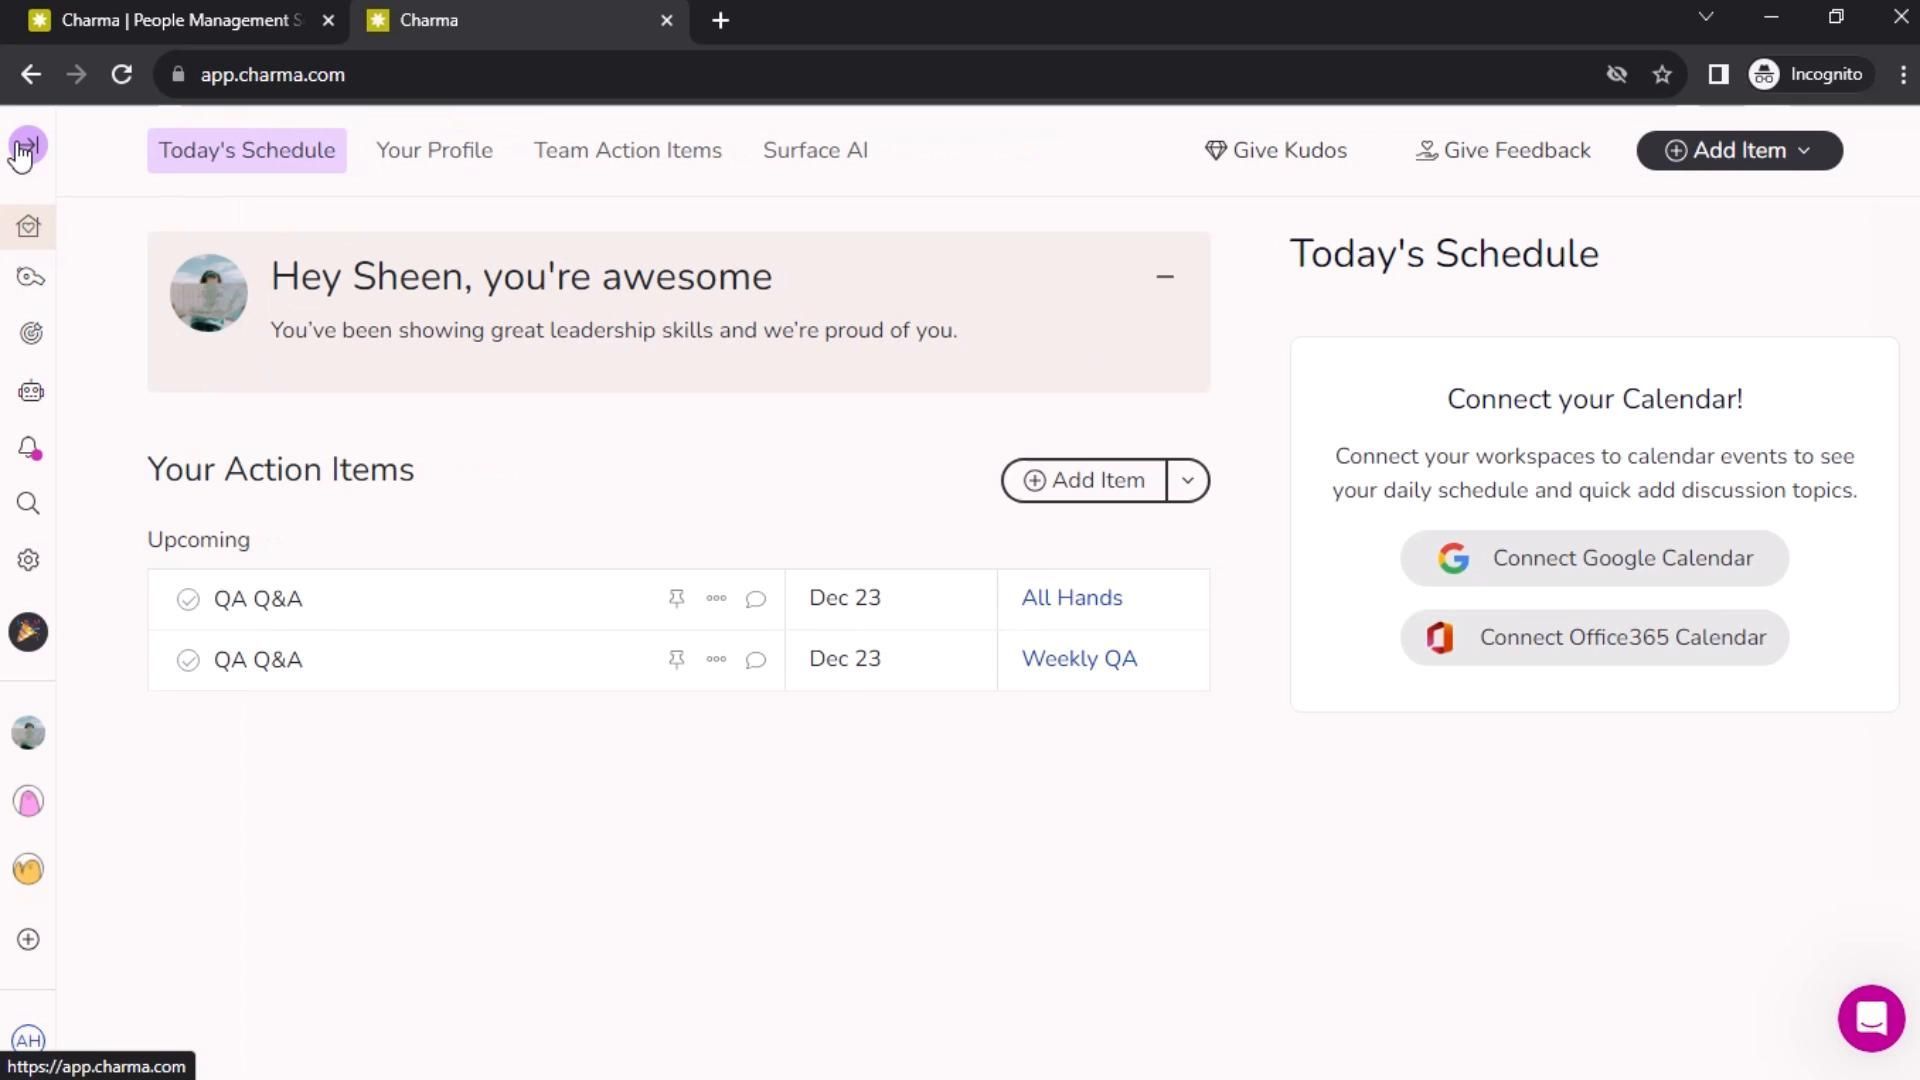Open dropdown arrow beside Add Item outline button
1920x1080 pixels.
(x=1187, y=480)
